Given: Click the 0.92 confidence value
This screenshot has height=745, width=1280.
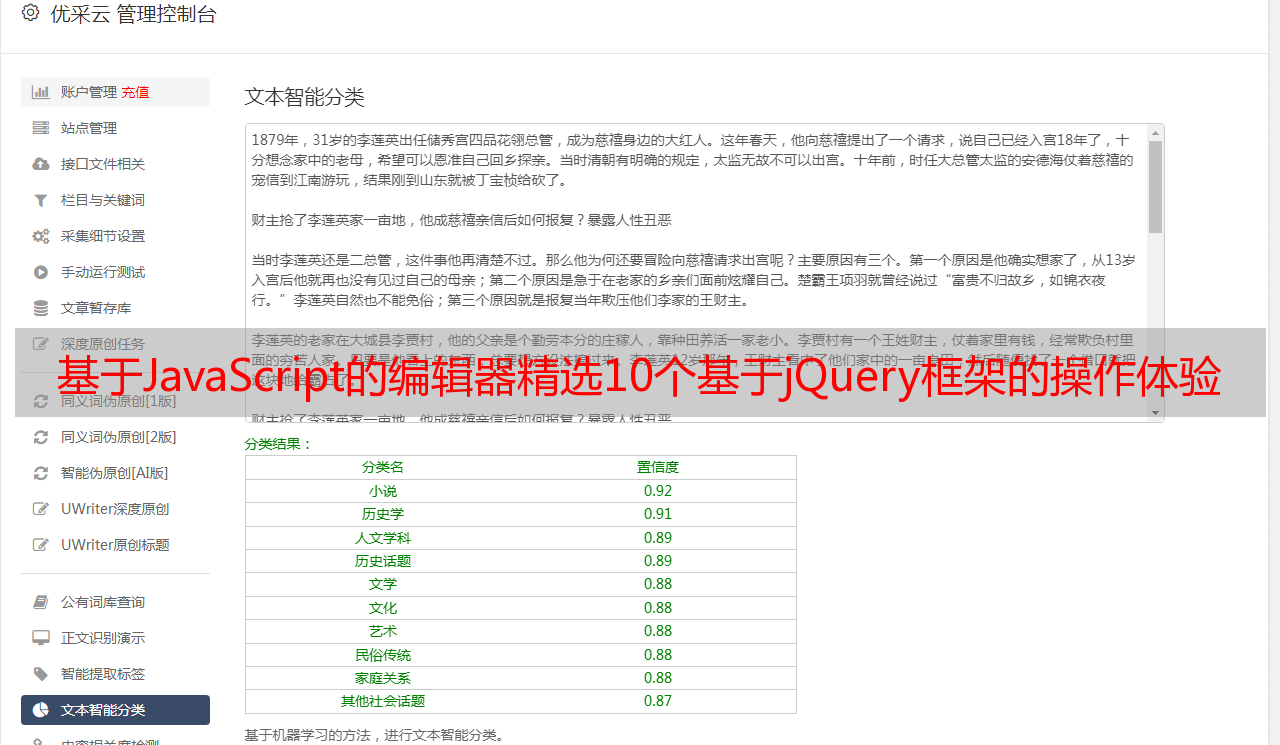Looking at the screenshot, I should [658, 491].
